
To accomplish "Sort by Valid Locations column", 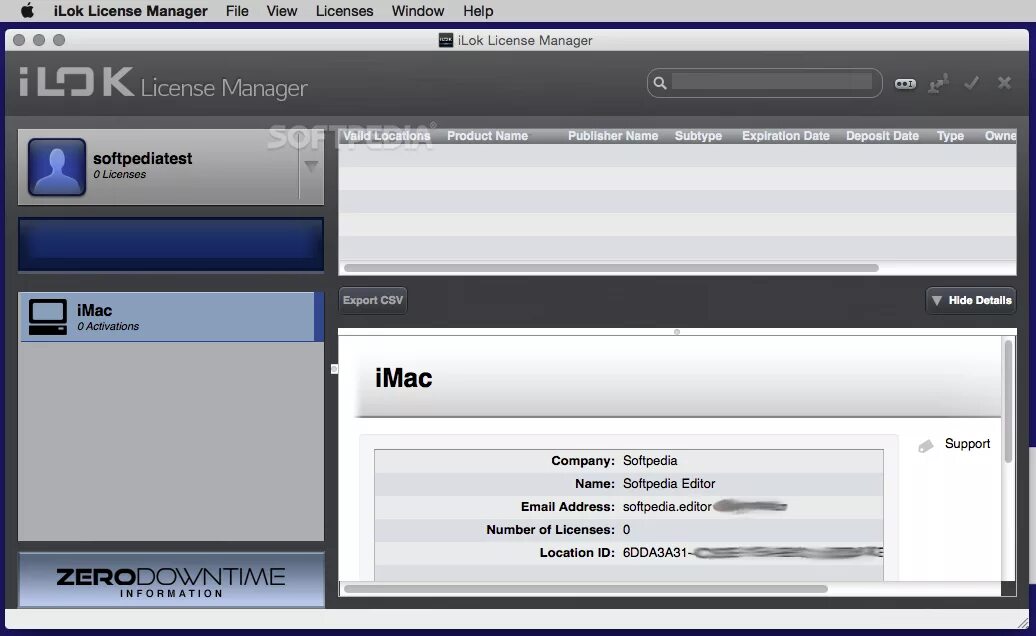I will coord(387,135).
